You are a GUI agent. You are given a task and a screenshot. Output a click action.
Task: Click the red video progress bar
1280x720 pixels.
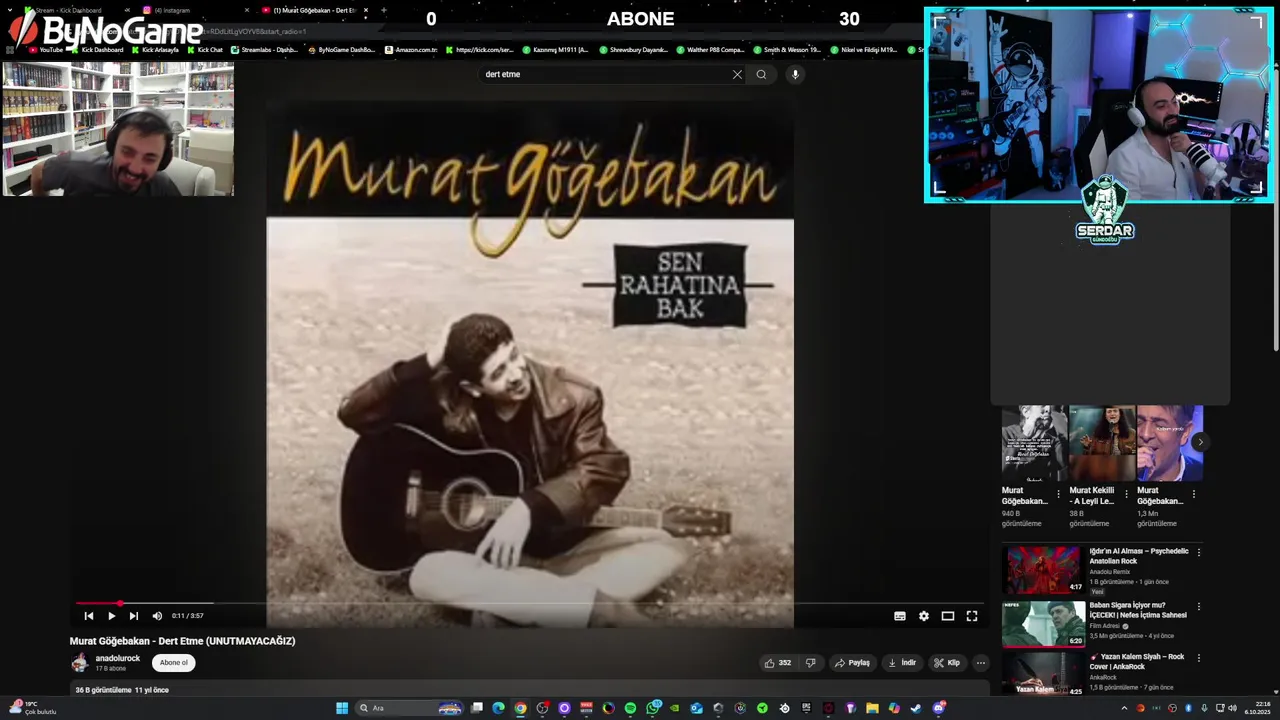(x=98, y=603)
